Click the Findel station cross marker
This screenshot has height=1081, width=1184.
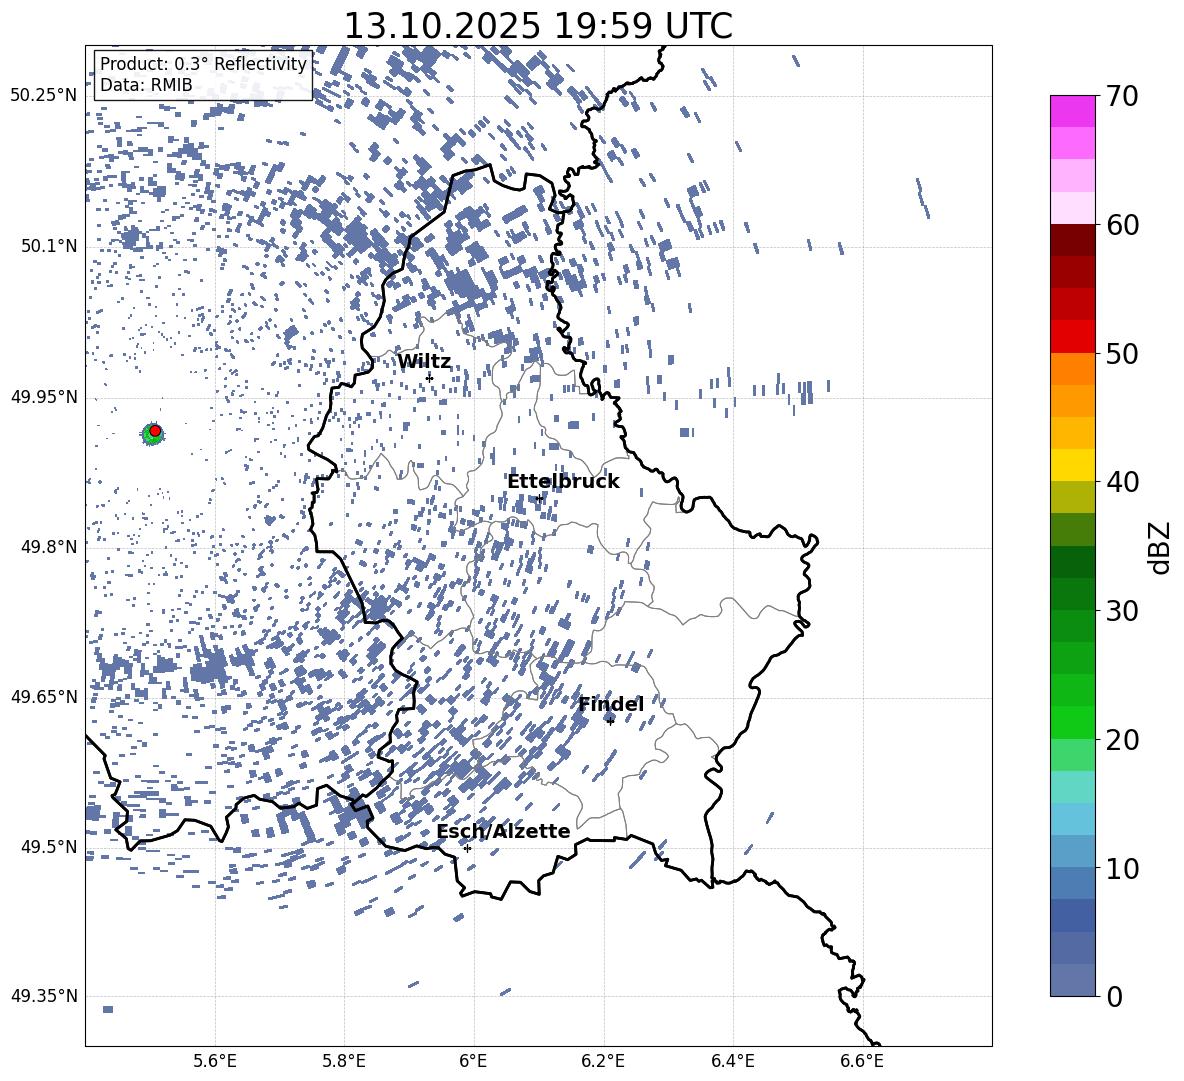click(x=610, y=721)
